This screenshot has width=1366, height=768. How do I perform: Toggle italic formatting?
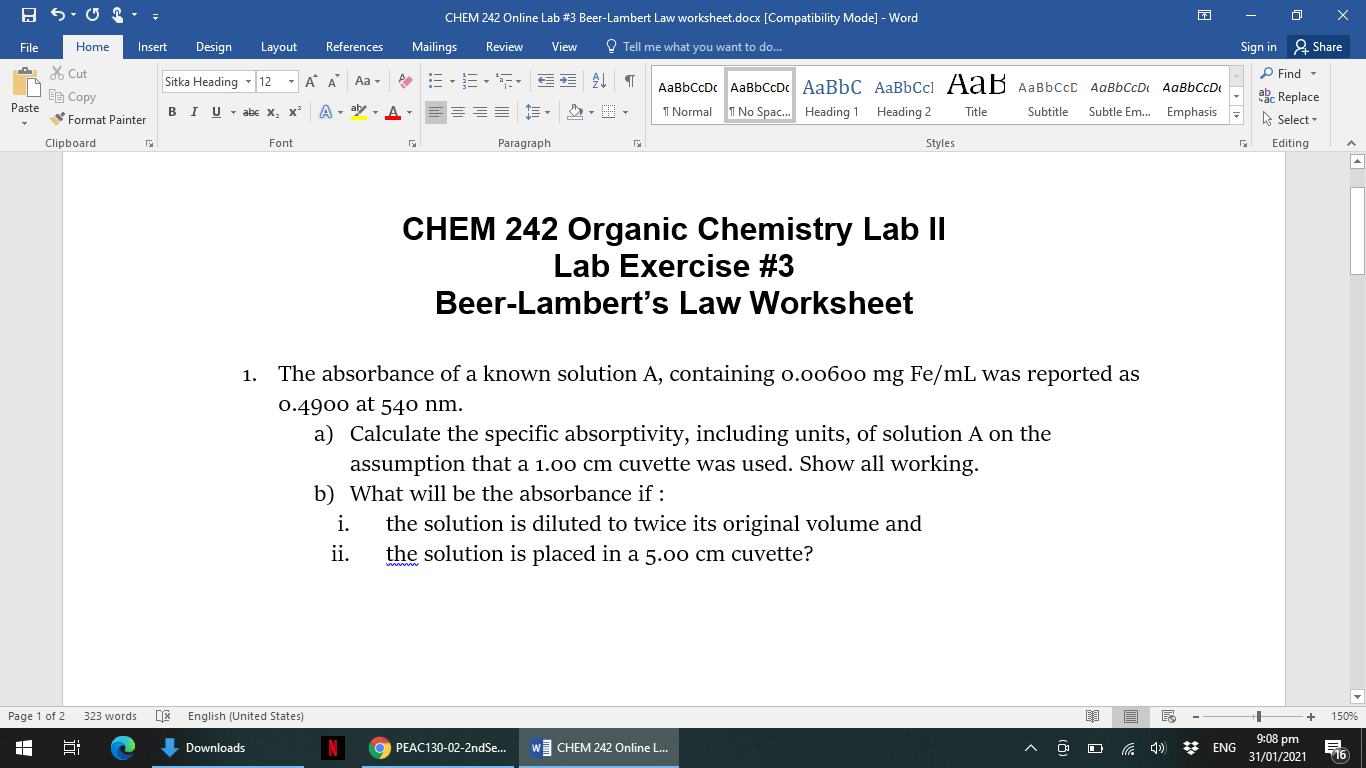[193, 113]
